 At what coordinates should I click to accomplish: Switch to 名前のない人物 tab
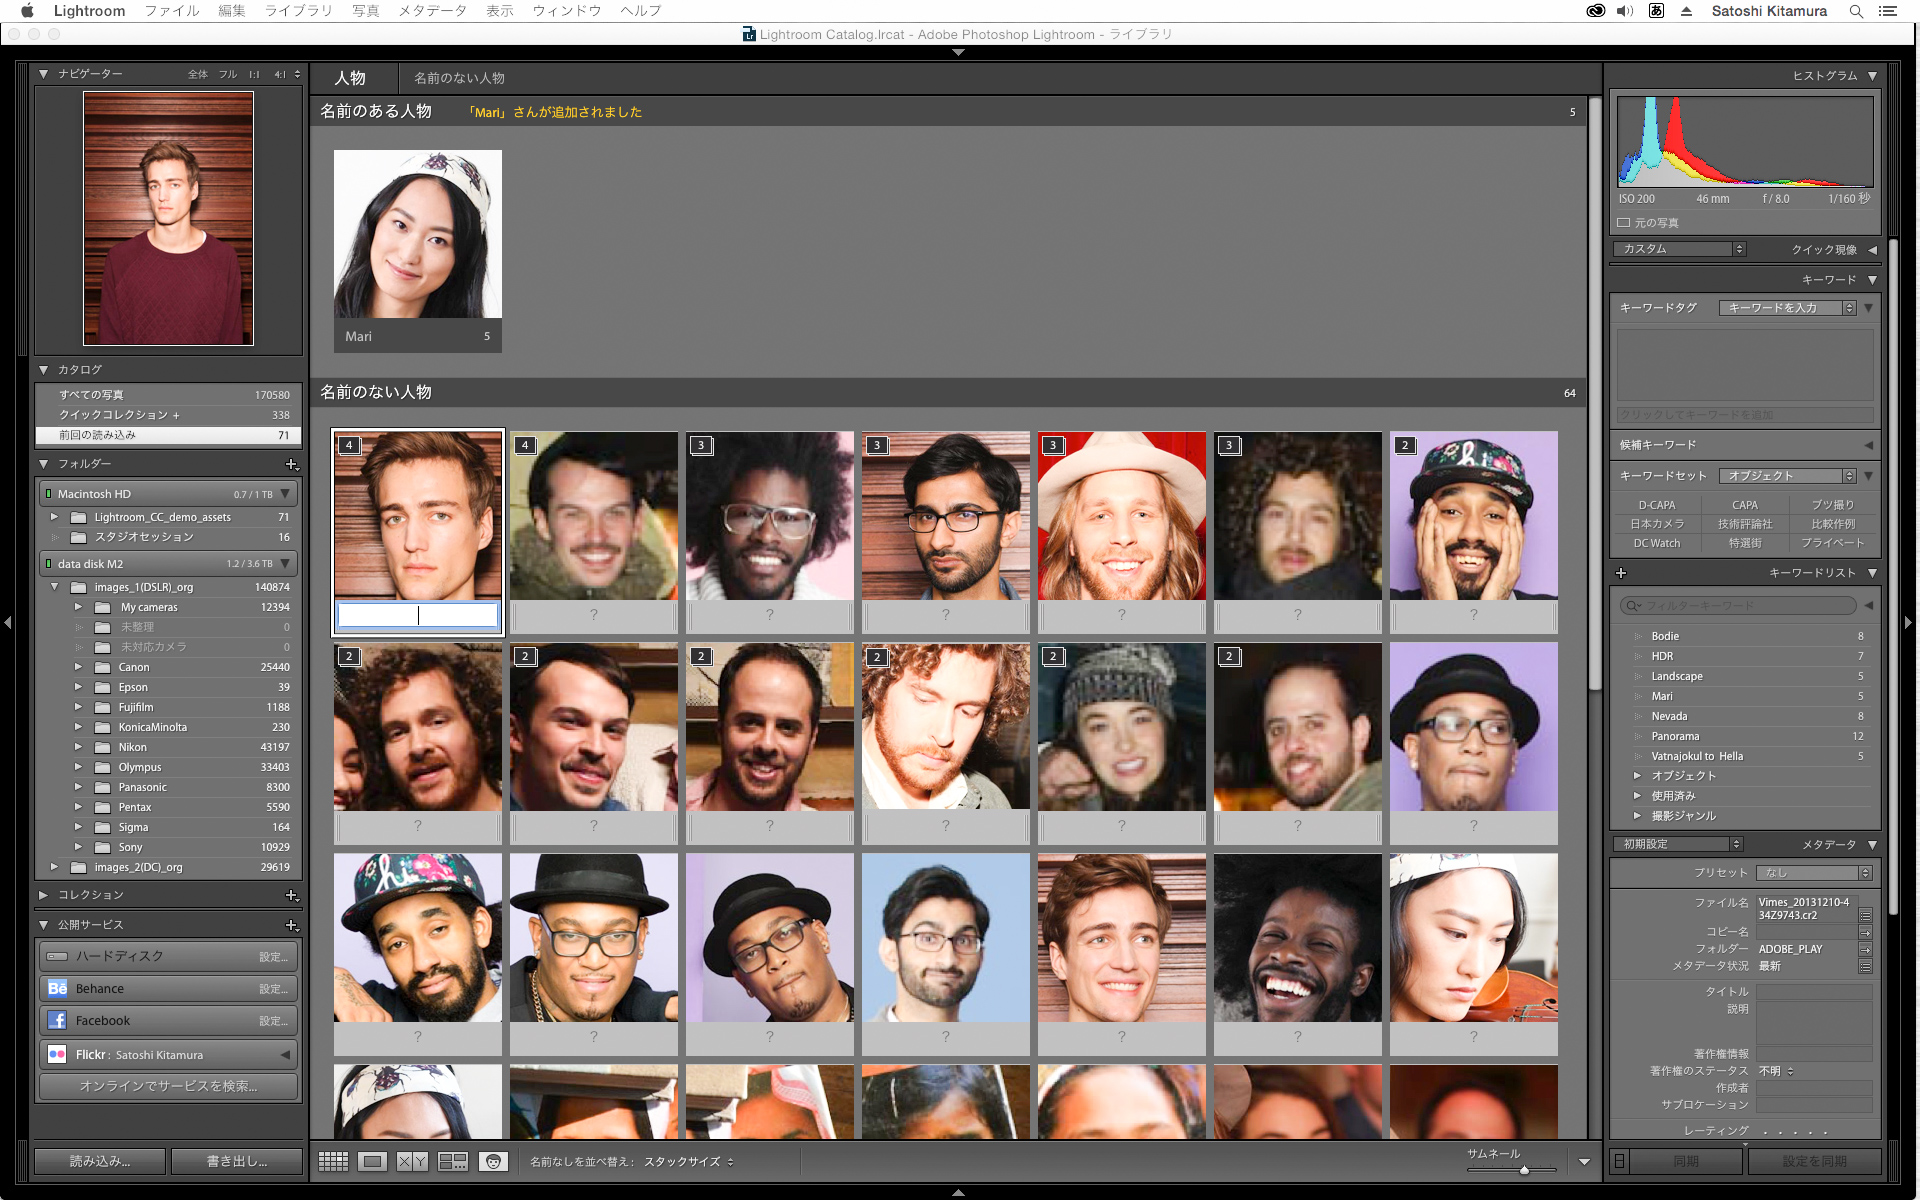coord(459,78)
